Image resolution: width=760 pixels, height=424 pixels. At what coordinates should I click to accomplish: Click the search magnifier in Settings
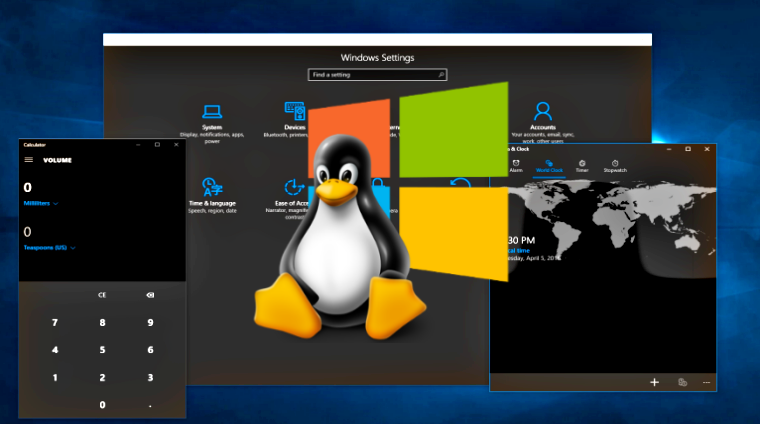tap(441, 75)
